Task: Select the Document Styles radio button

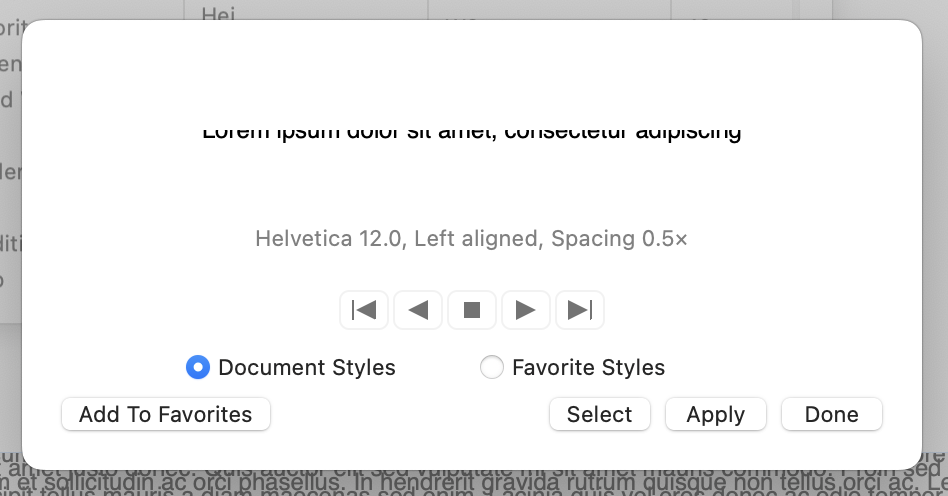Action: (x=198, y=368)
